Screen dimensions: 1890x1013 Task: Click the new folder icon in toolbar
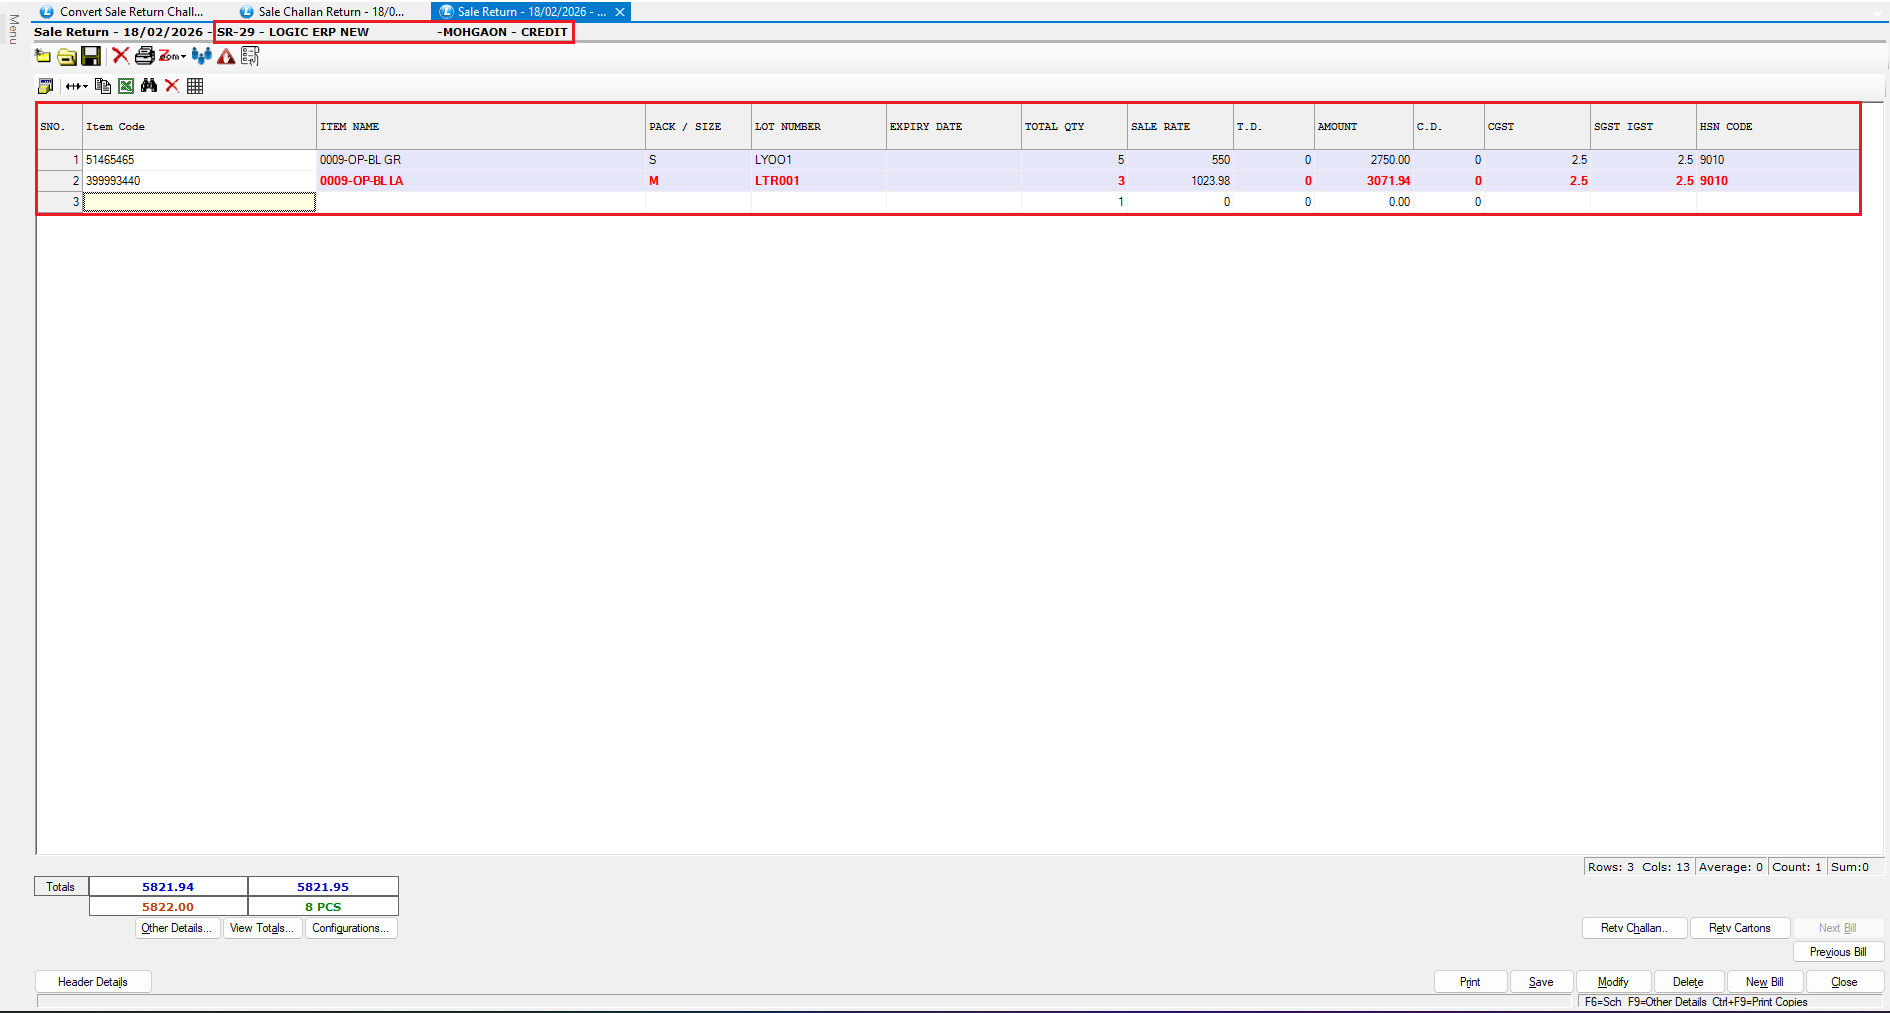pyautogui.click(x=43, y=56)
